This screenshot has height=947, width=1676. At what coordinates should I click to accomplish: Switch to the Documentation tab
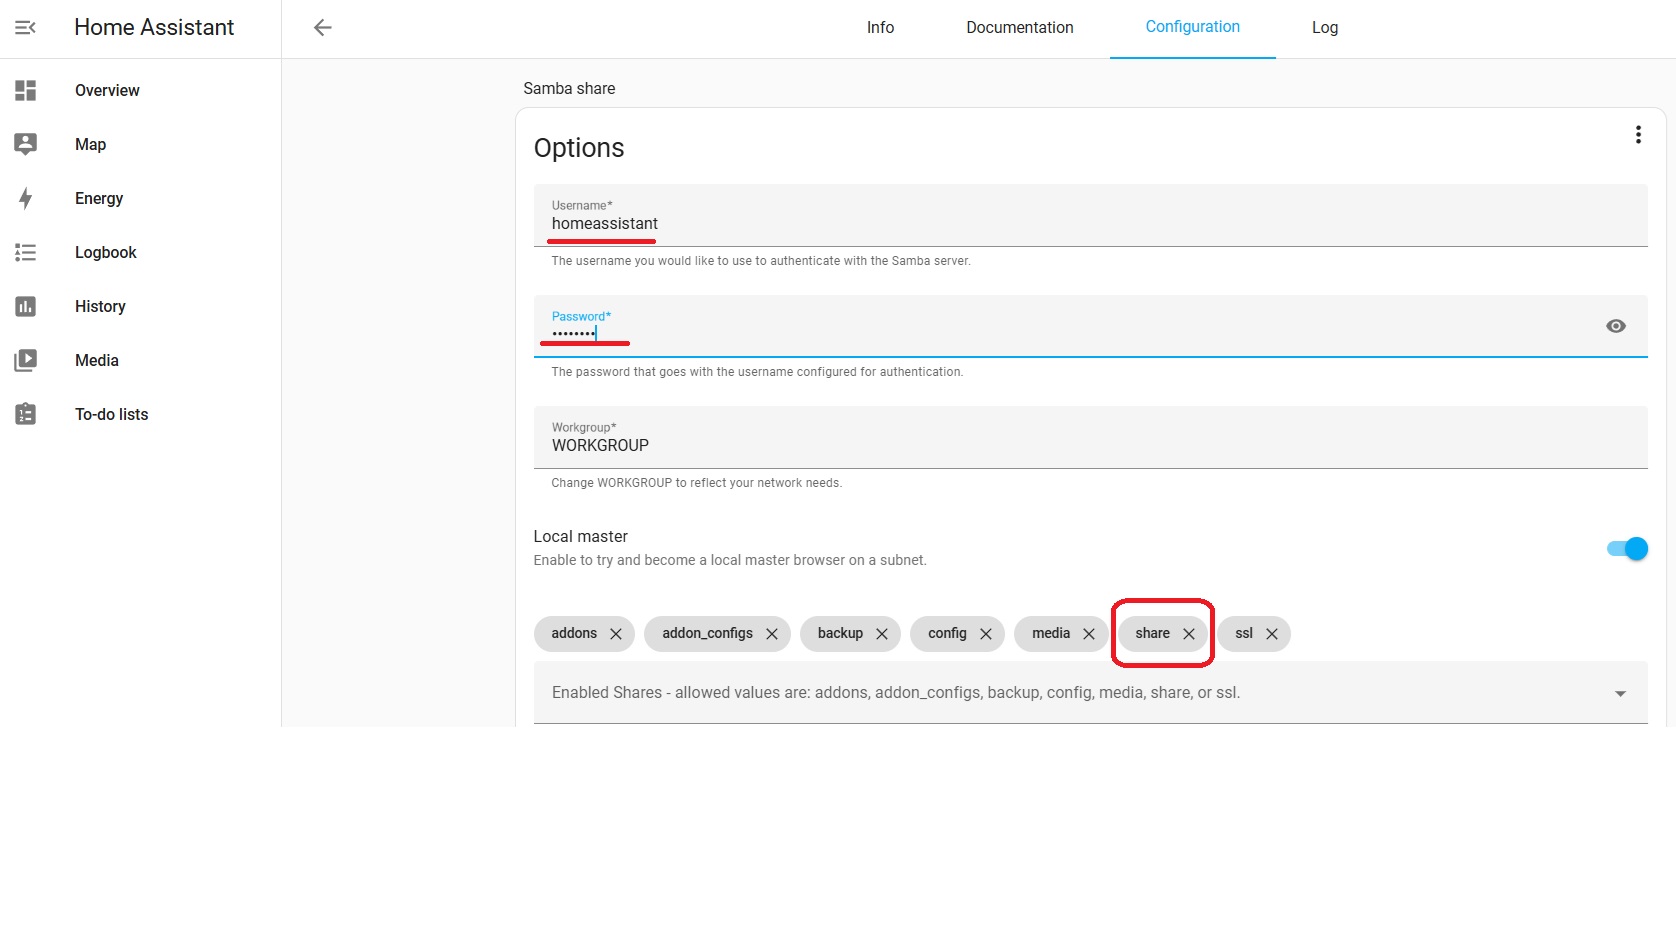1020,28
